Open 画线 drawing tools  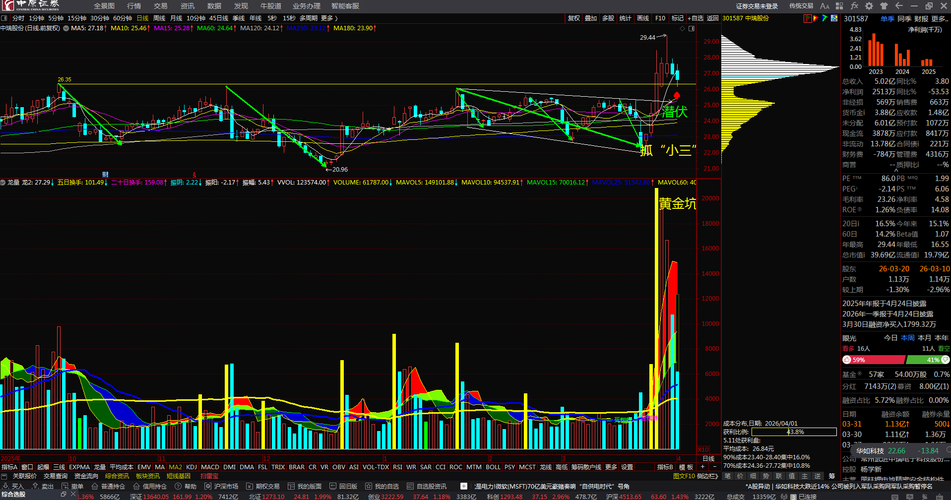pos(643,18)
